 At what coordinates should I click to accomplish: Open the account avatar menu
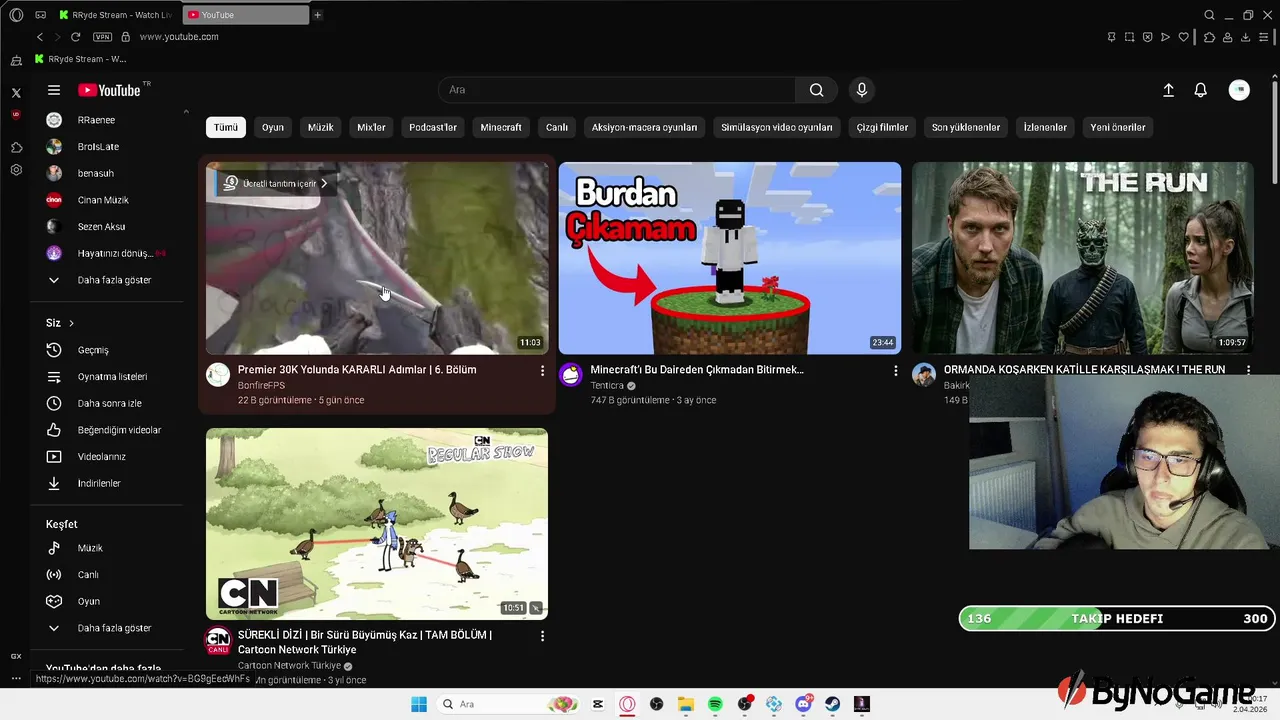click(1239, 90)
